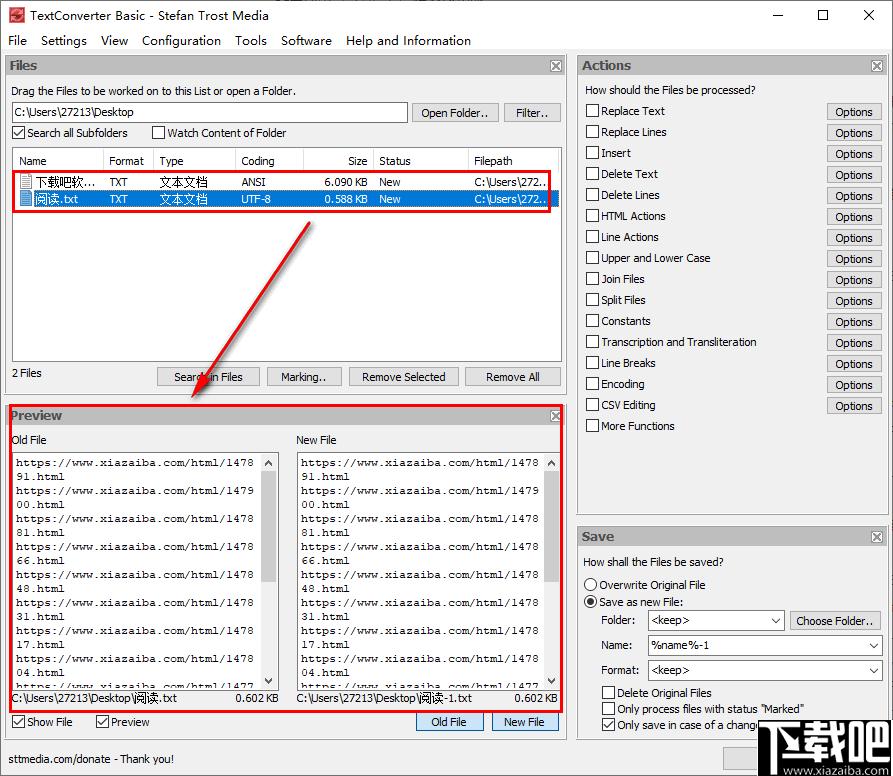Enable the Encoding action checkbox
Viewport: 893px width, 776px height.
(x=592, y=384)
